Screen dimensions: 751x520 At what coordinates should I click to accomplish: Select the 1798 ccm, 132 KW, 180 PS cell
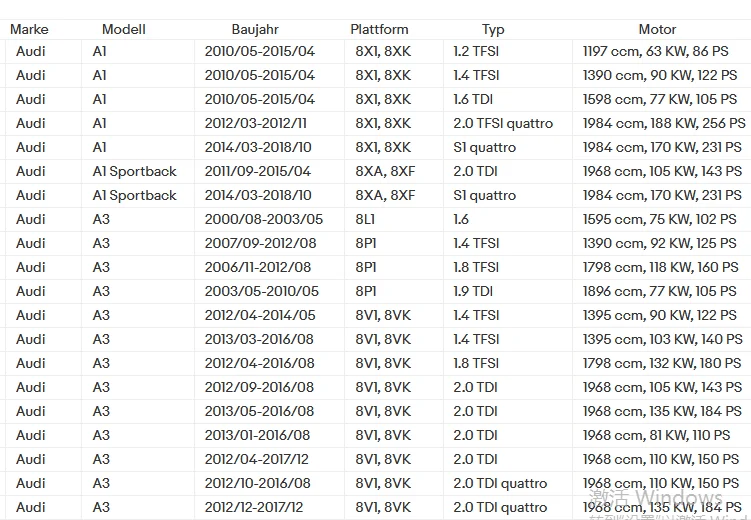pos(662,363)
